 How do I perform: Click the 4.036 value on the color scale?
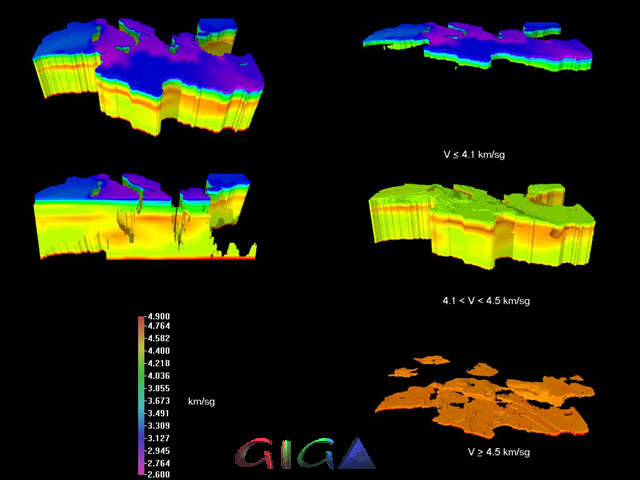158,376
